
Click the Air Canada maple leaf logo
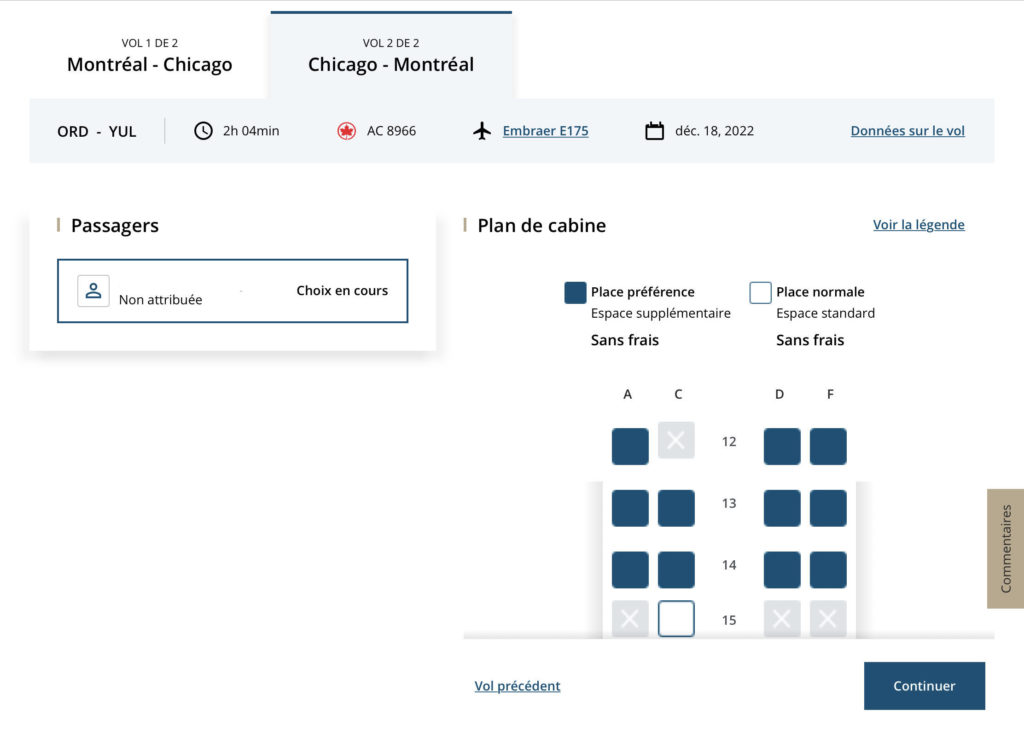[x=347, y=131]
